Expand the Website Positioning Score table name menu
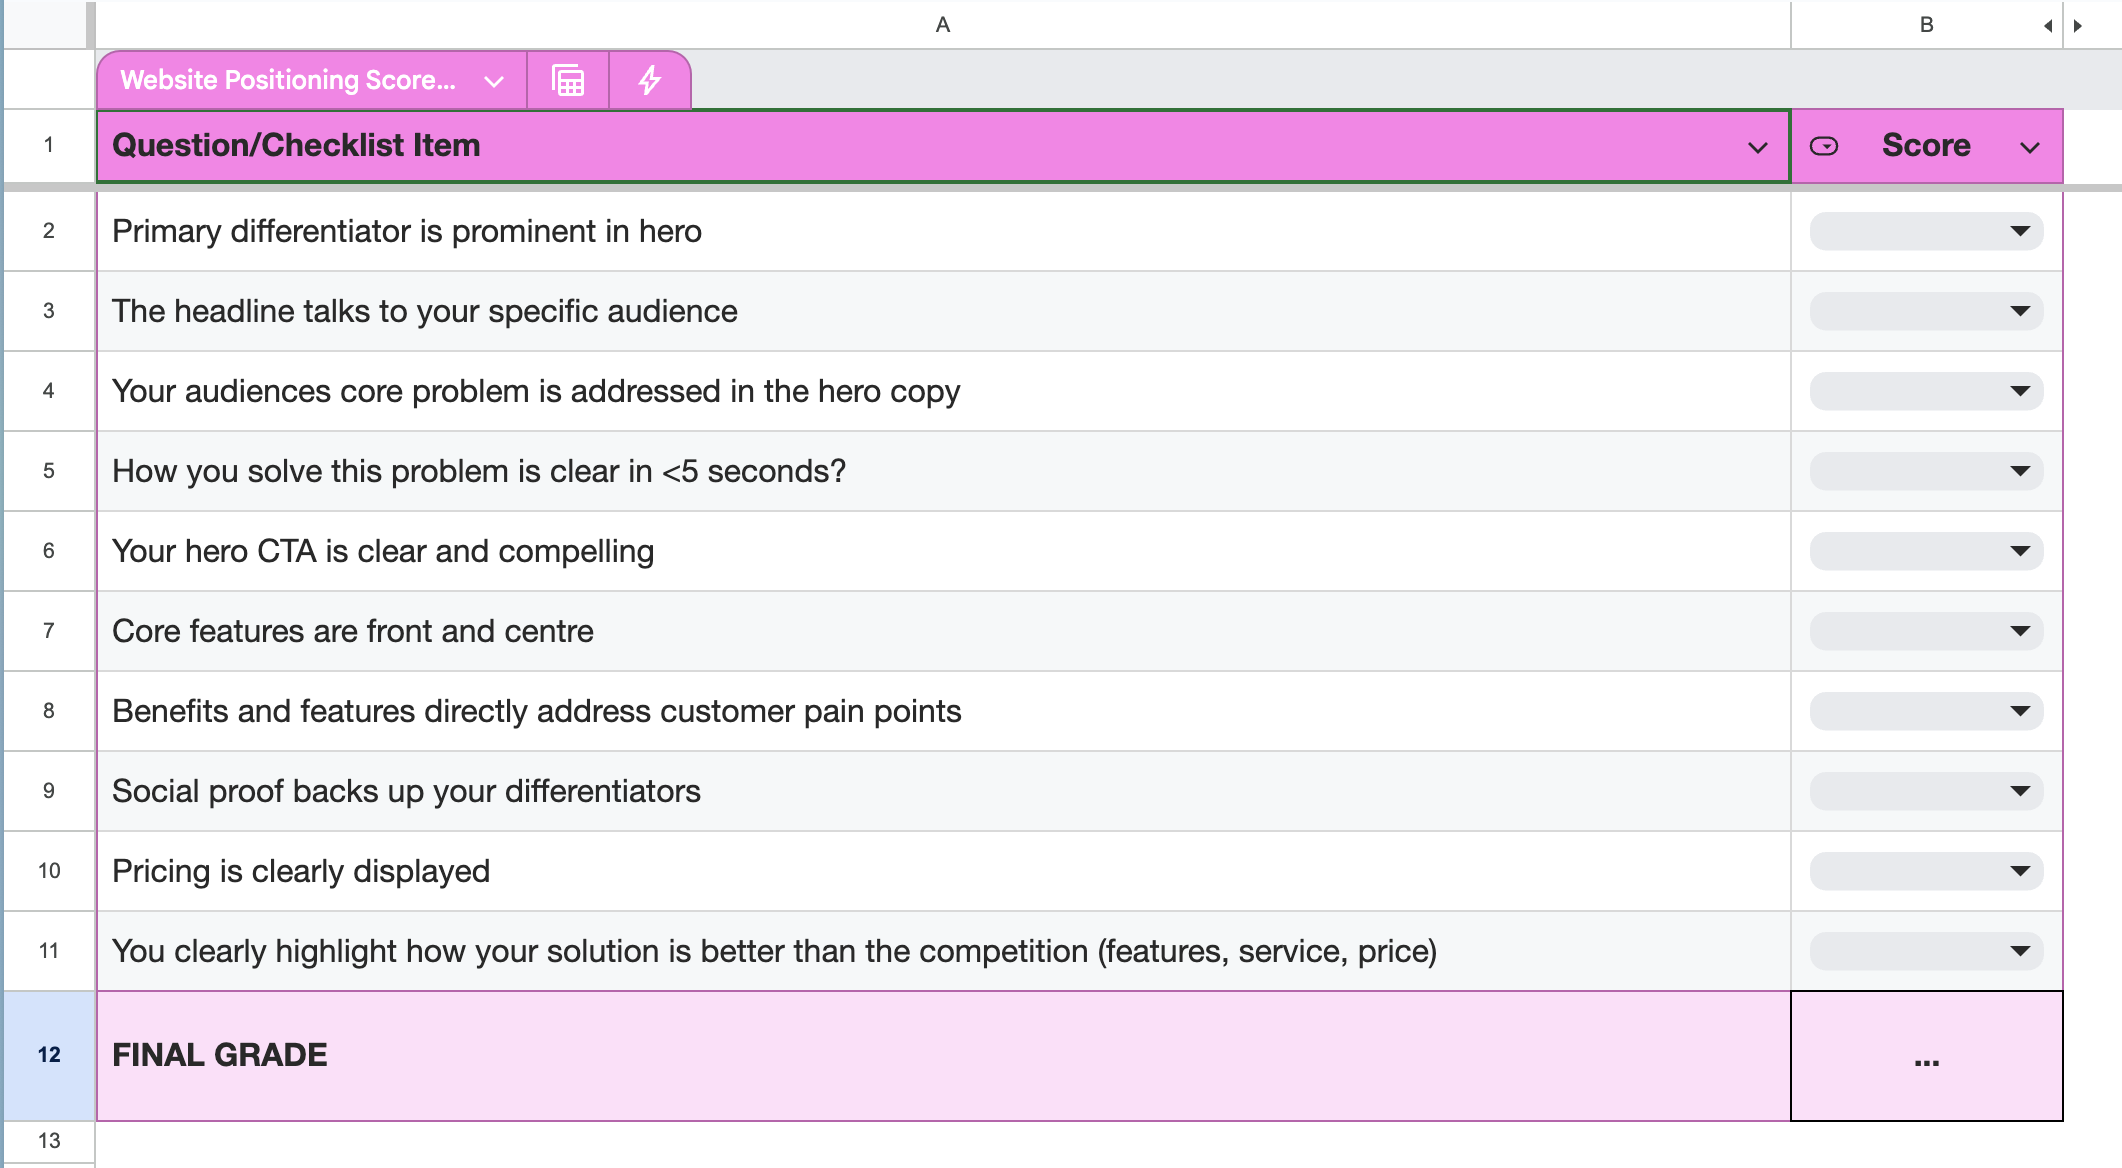Viewport: 2122px width, 1168px height. pos(493,81)
